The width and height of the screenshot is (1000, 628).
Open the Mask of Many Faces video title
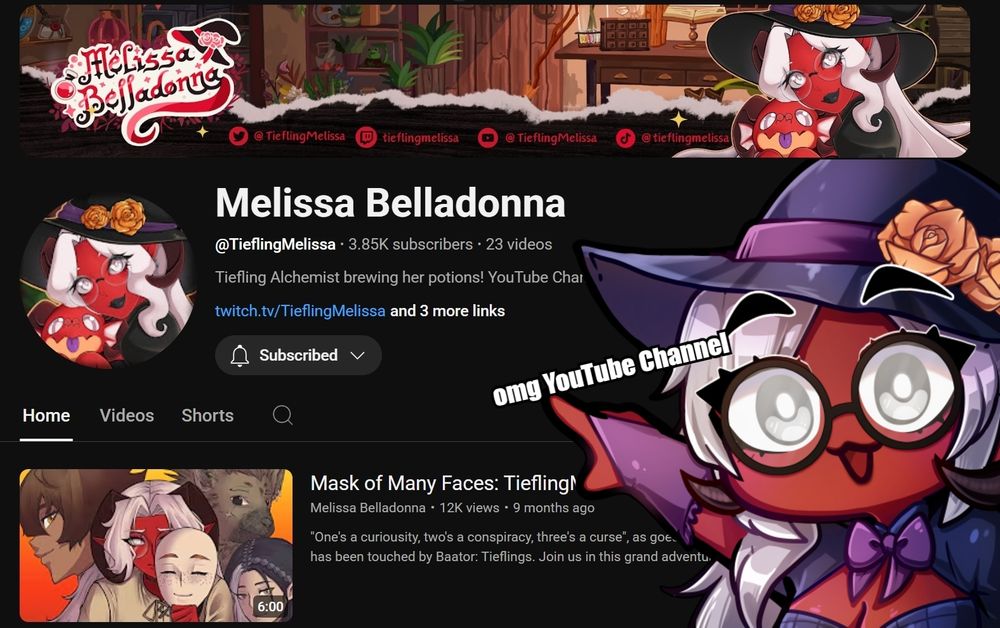(443, 483)
